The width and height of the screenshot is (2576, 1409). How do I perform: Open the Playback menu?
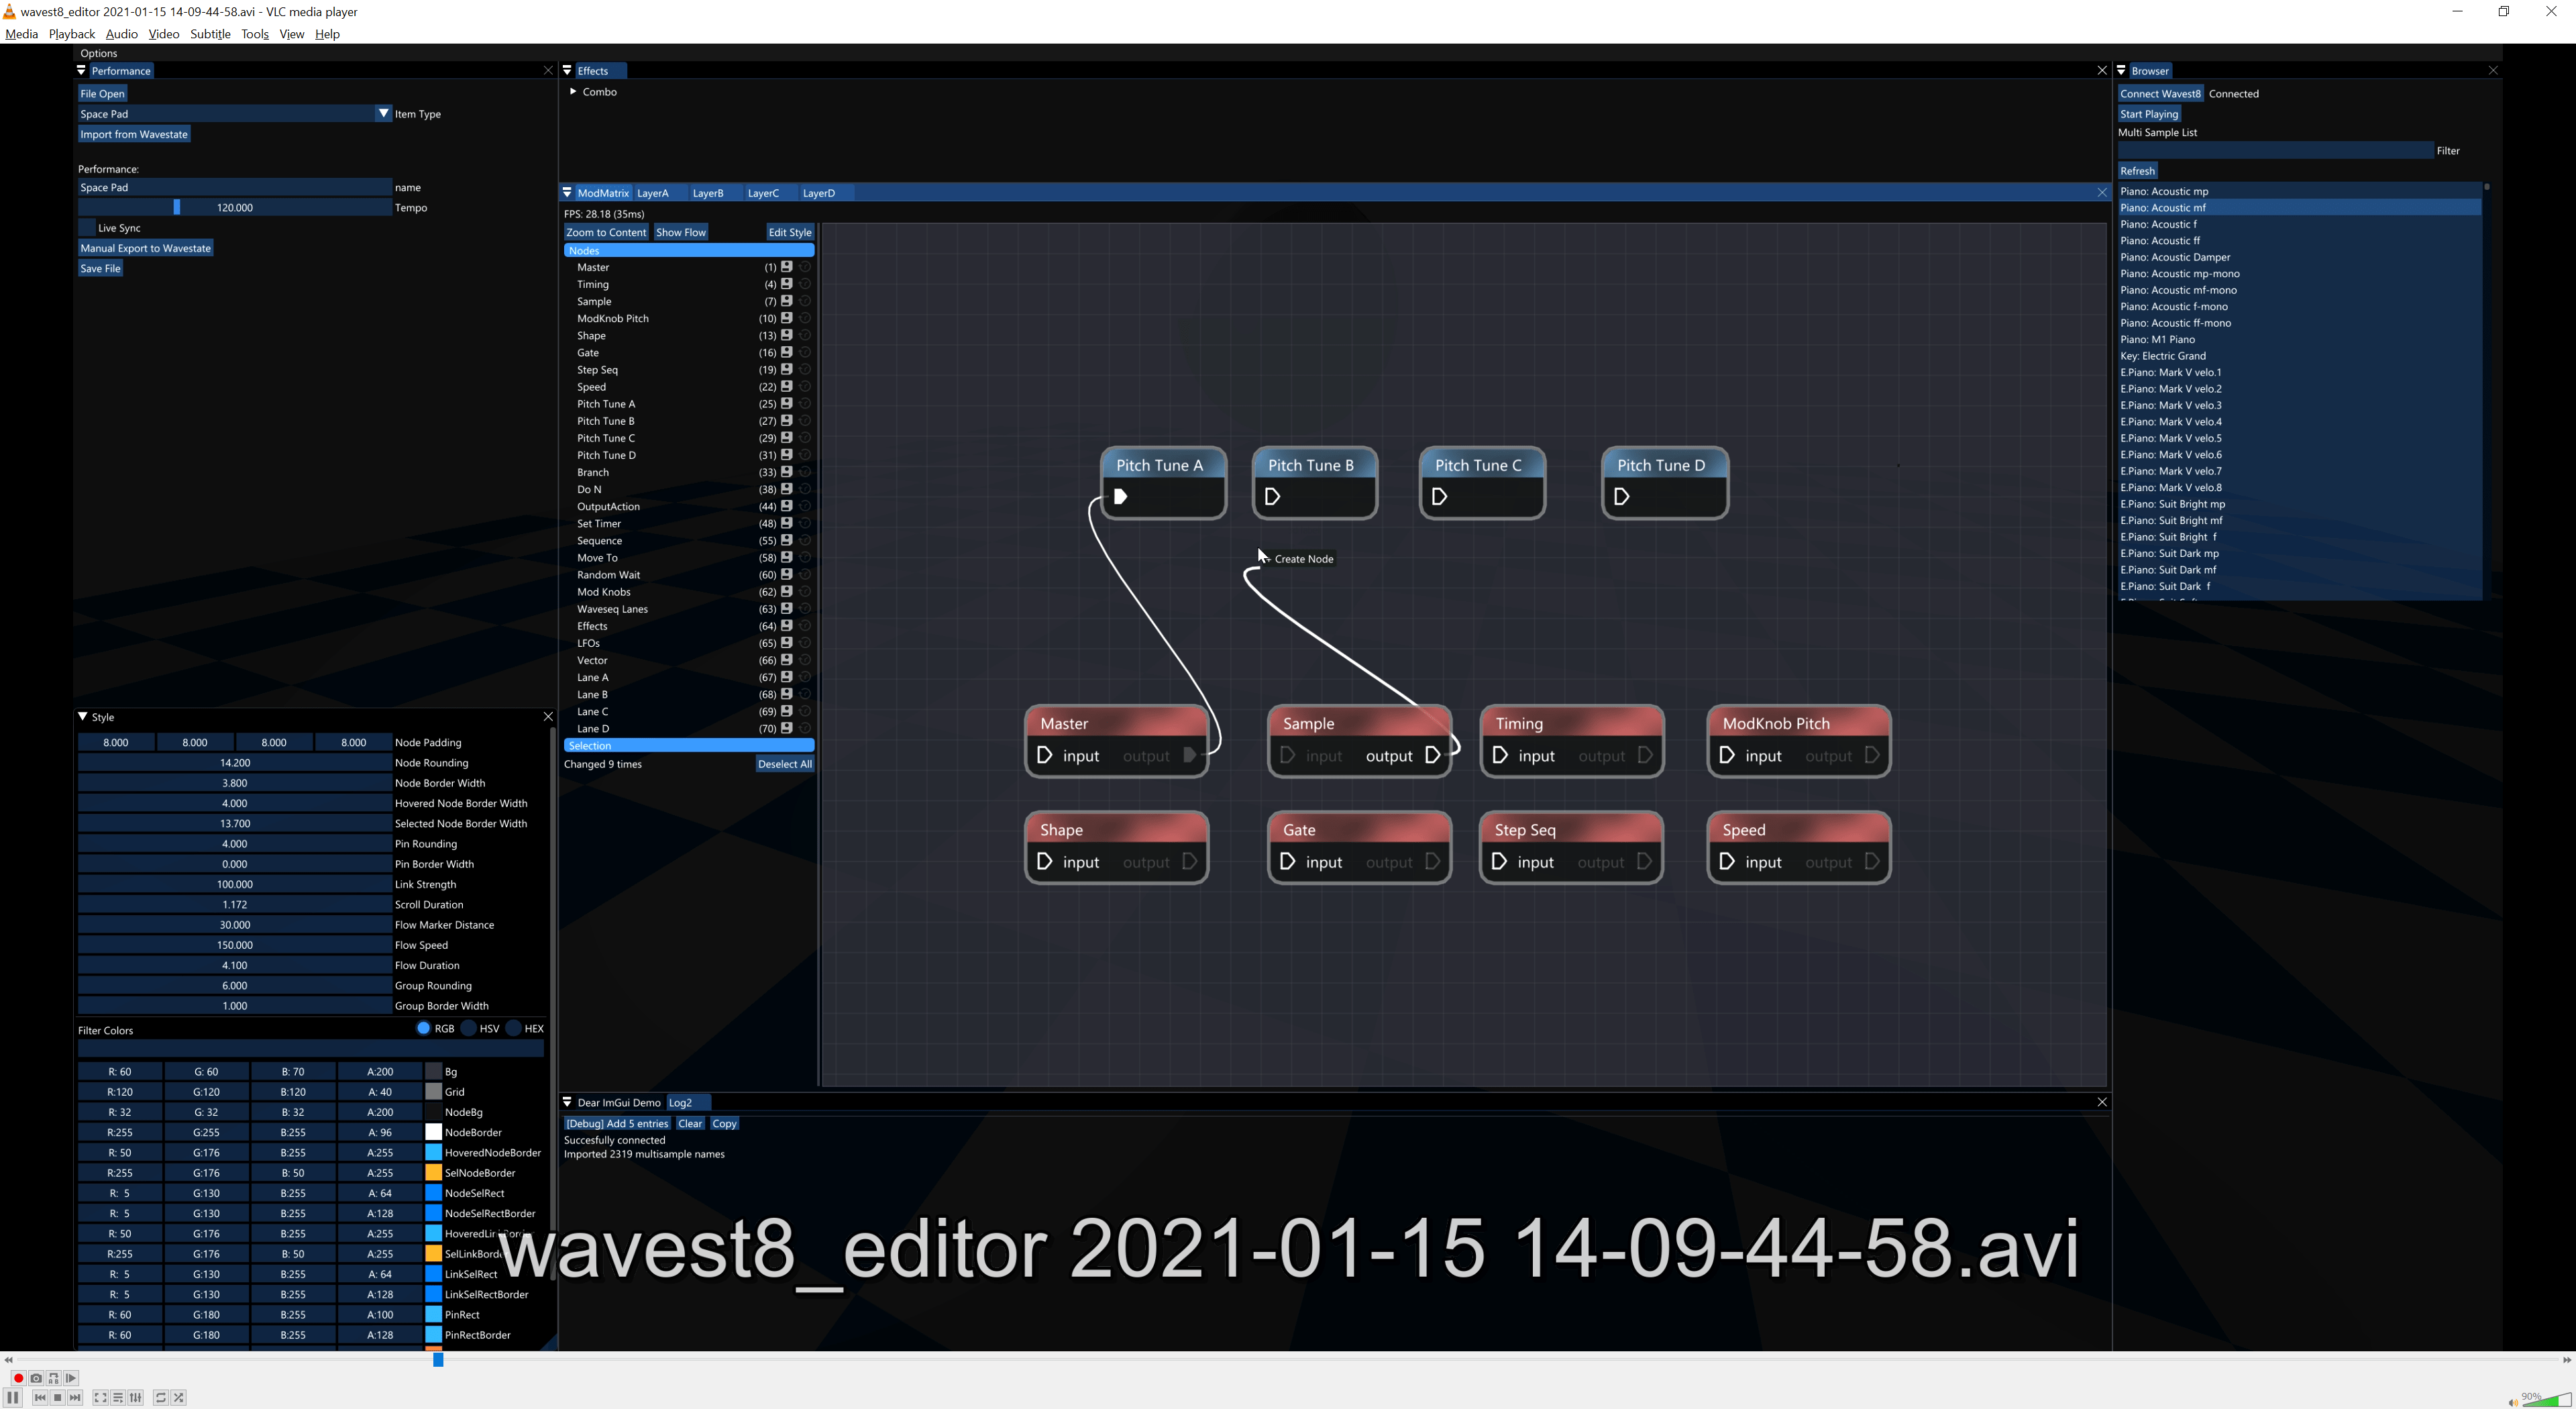click(71, 34)
